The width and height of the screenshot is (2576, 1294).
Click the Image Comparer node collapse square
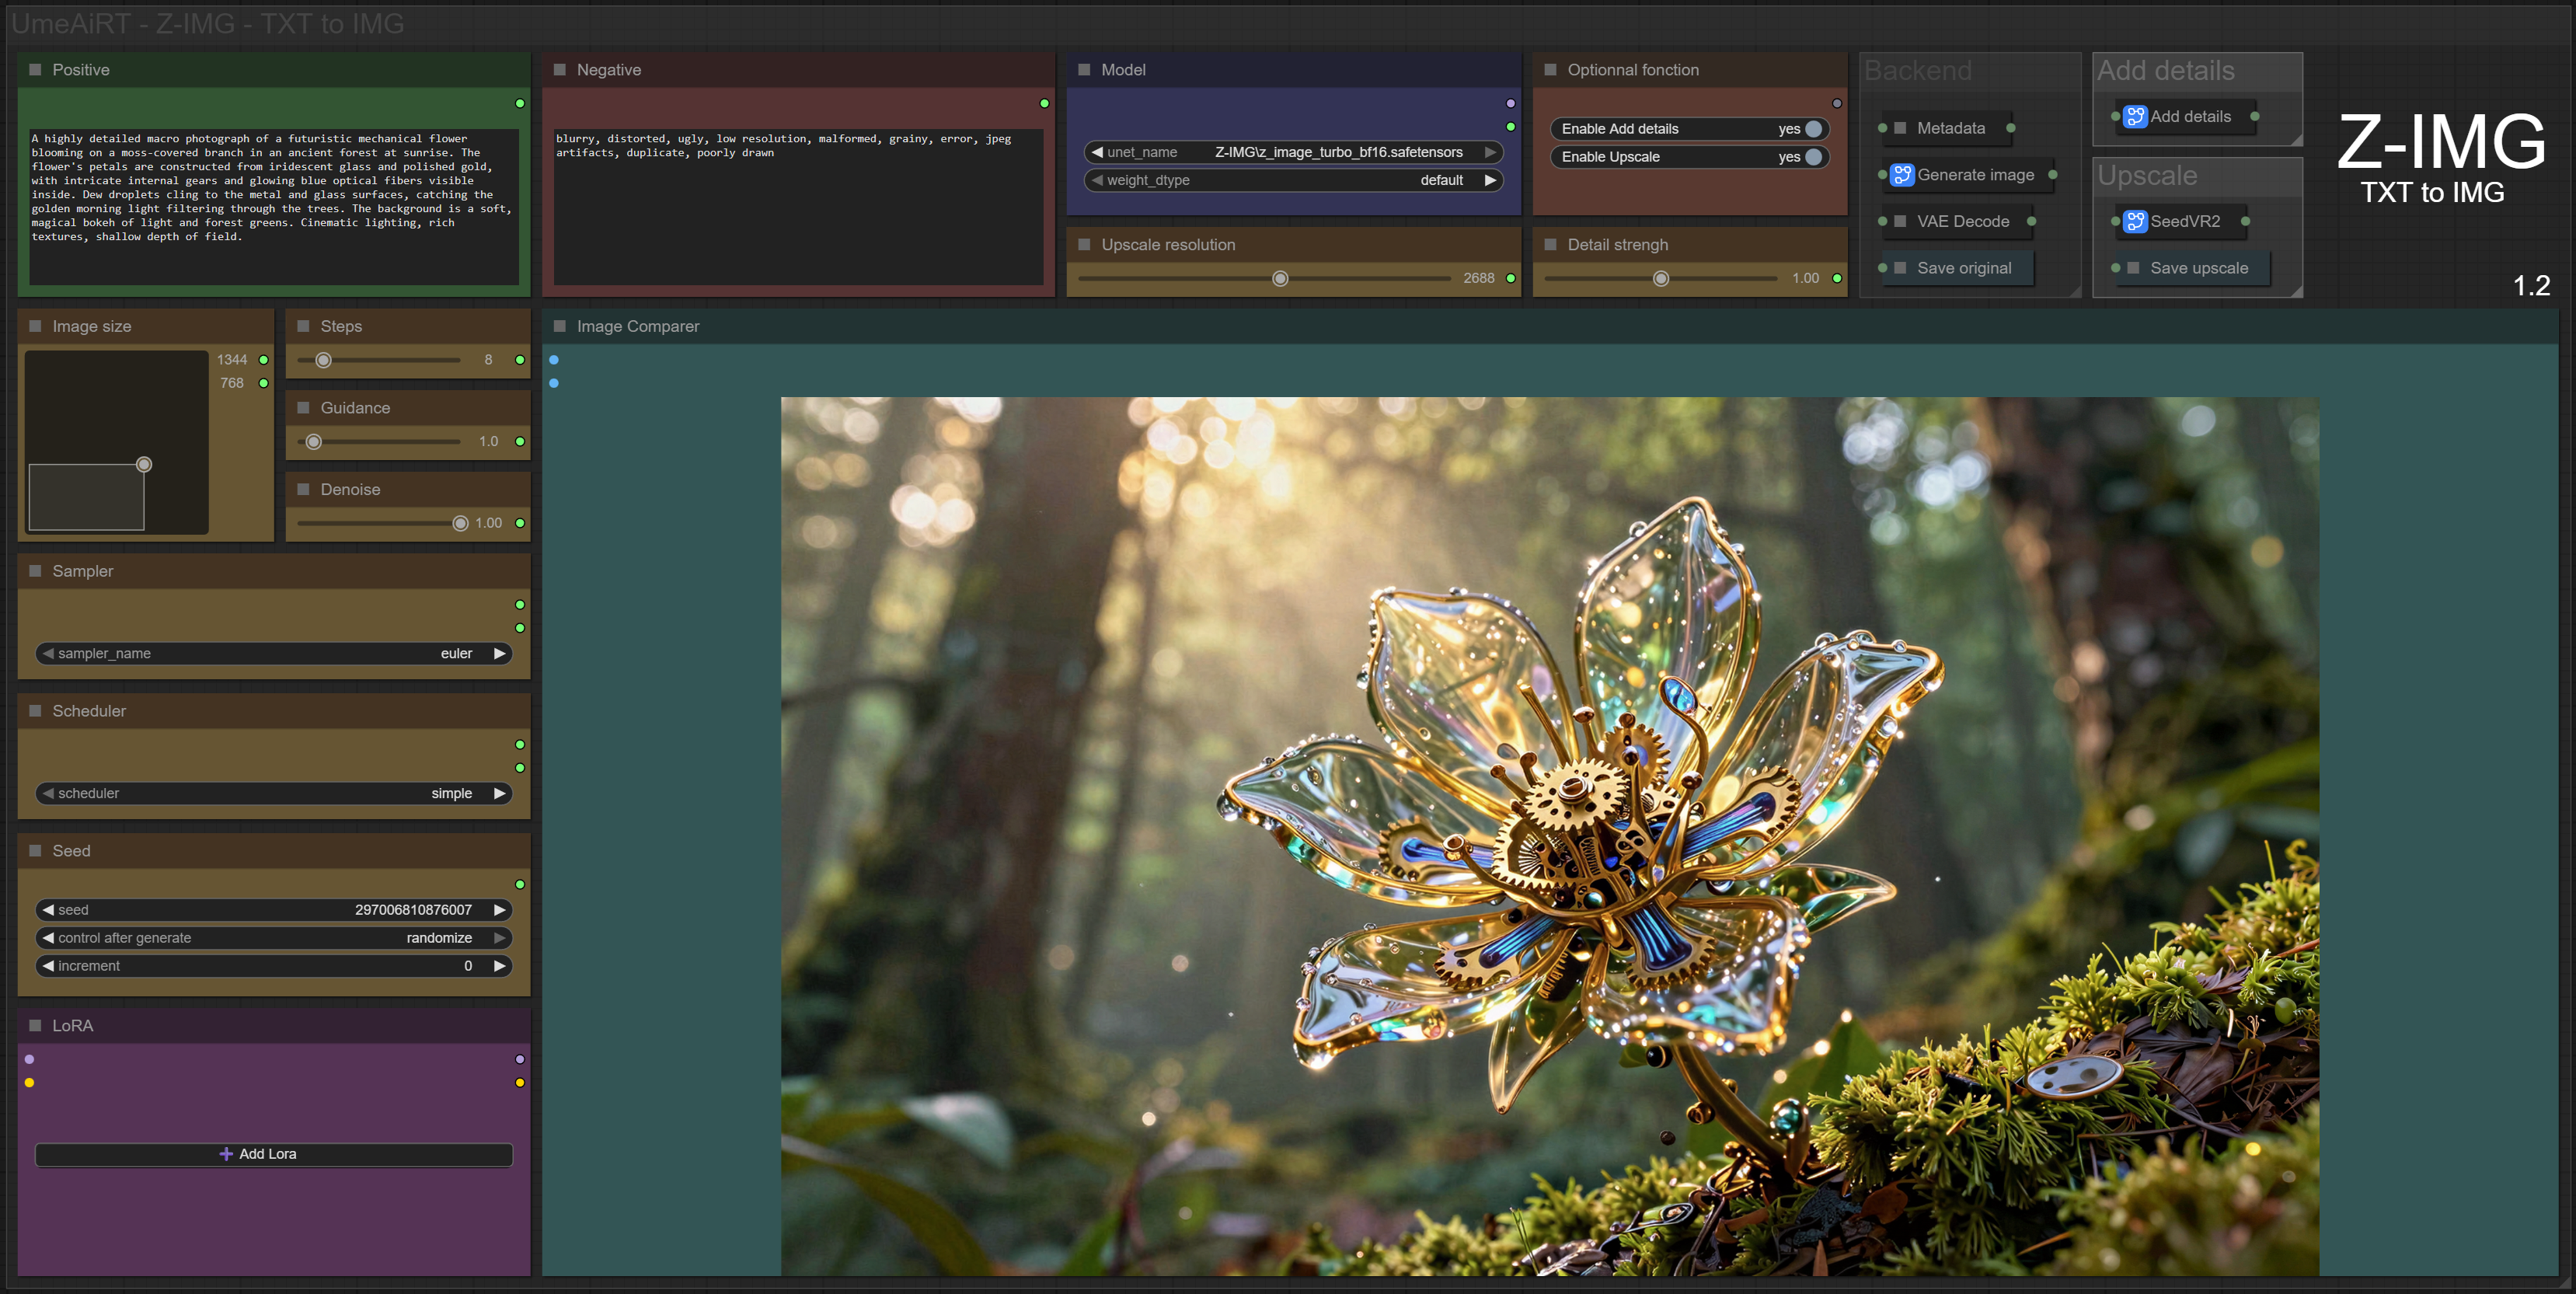pyautogui.click(x=560, y=326)
